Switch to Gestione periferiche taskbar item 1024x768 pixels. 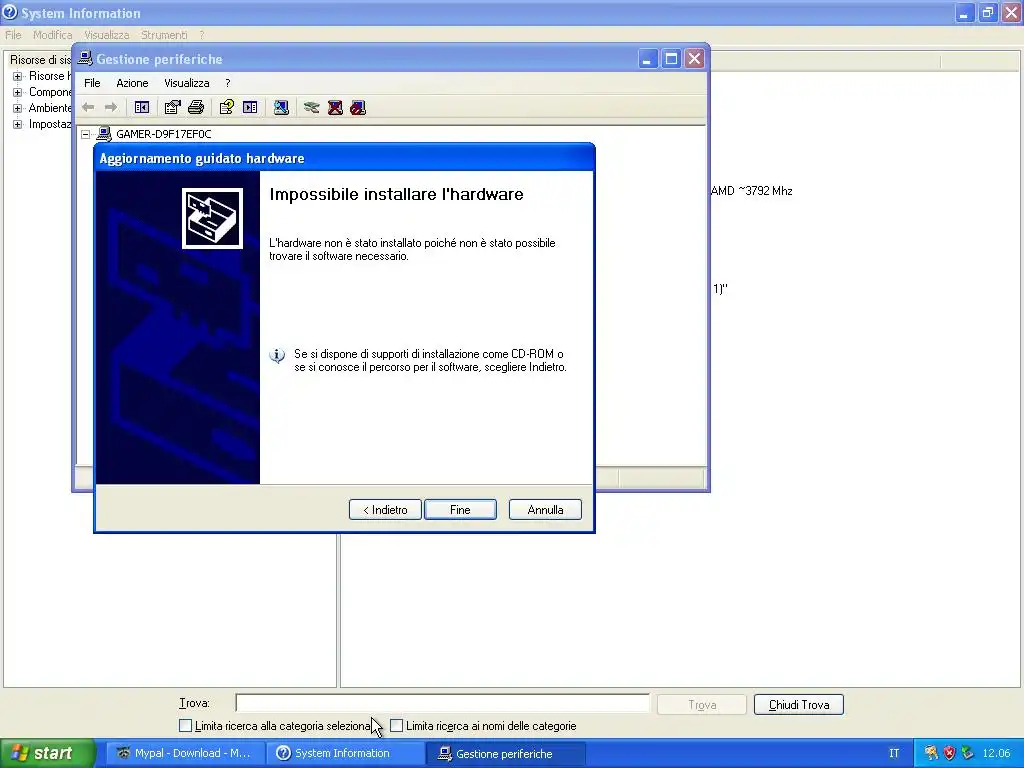505,753
